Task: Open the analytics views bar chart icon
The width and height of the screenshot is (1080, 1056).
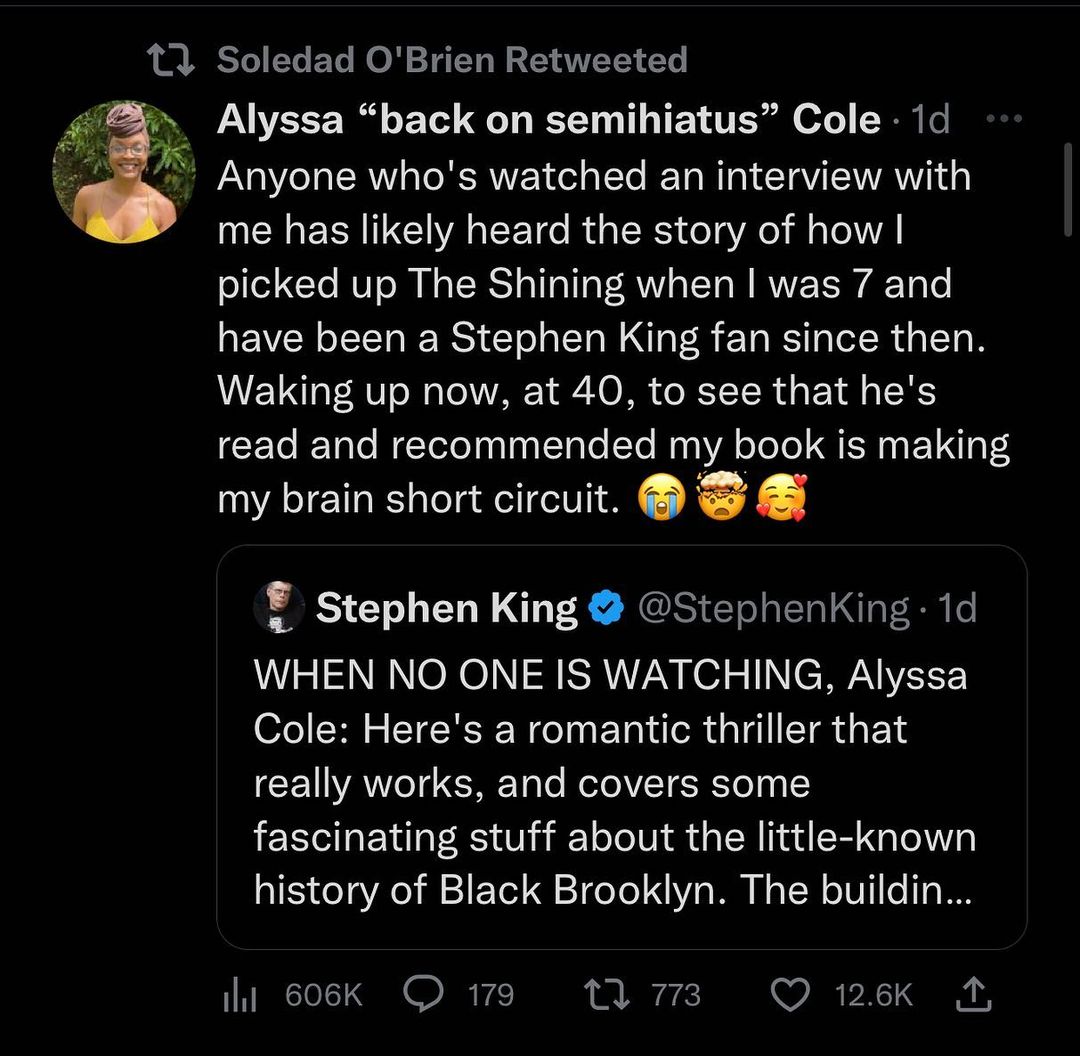Action: [235, 994]
